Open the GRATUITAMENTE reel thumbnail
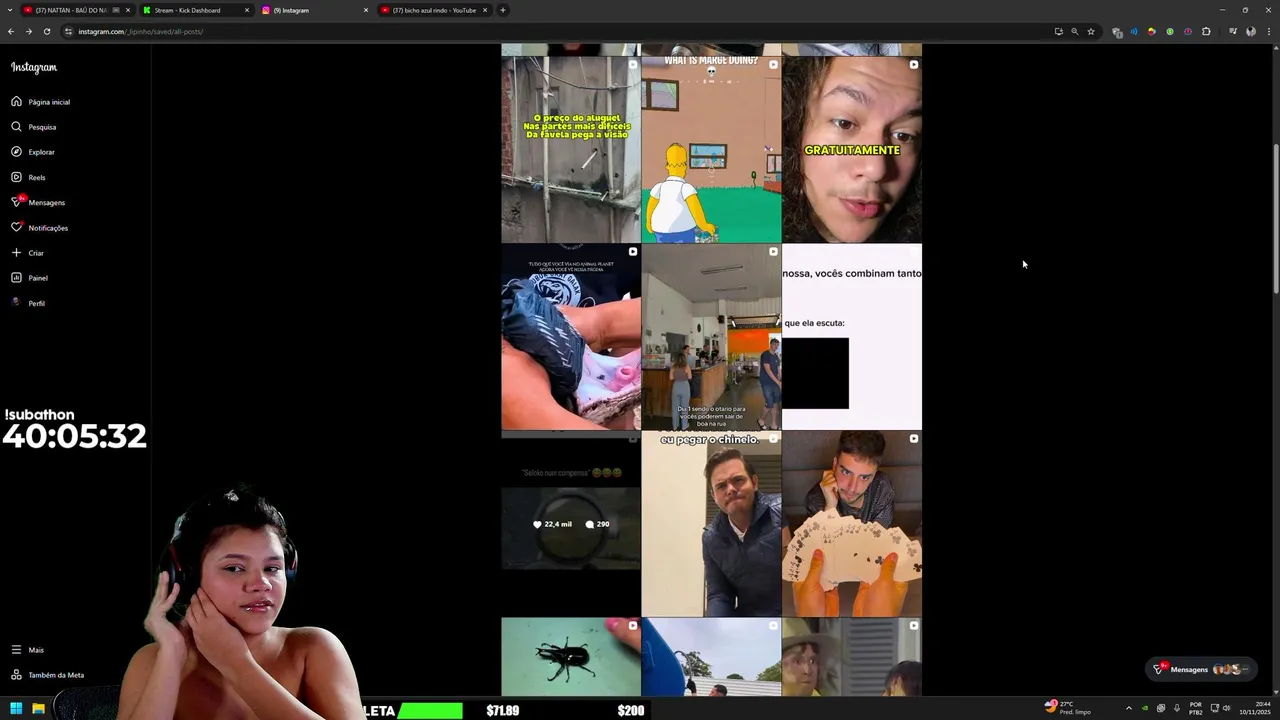Image resolution: width=1280 pixels, height=720 pixels. (852, 149)
